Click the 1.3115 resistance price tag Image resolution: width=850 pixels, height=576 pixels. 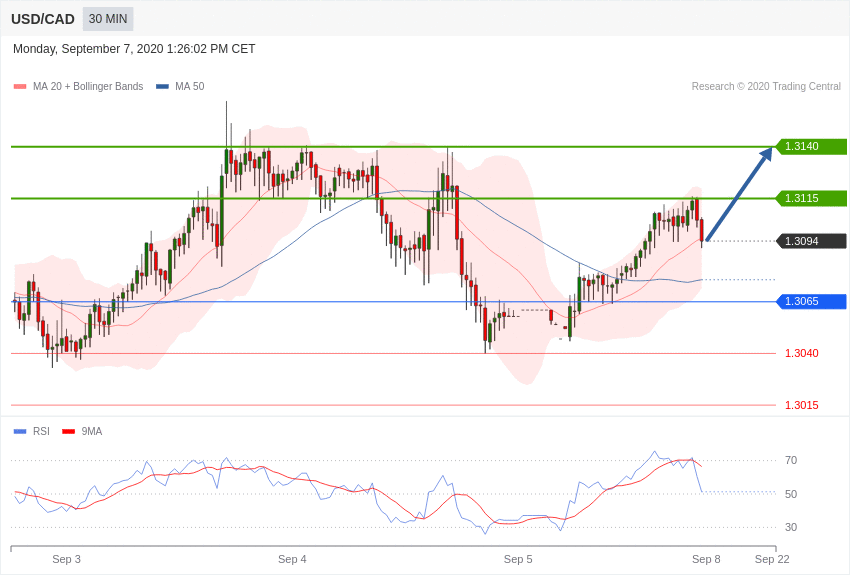811,198
